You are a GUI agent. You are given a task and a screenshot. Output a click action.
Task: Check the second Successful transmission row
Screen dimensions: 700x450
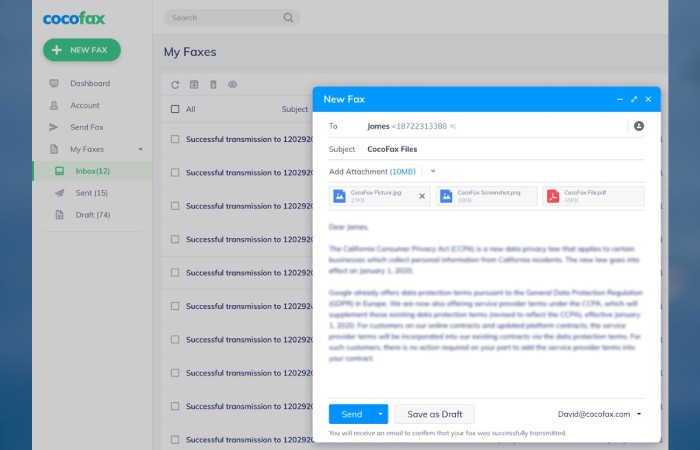click(175, 173)
